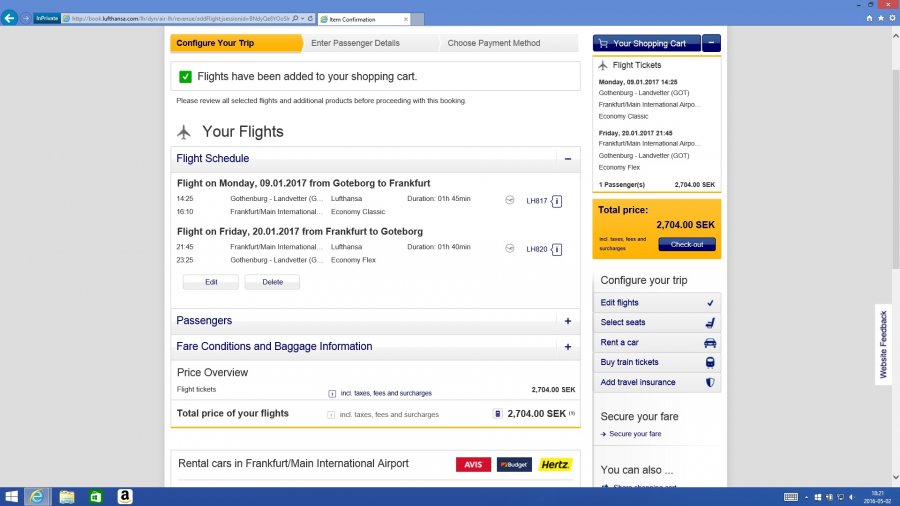The image size is (900, 506).
Task: Collapse the shopping cart panel with the minus button
Action: 711,43
